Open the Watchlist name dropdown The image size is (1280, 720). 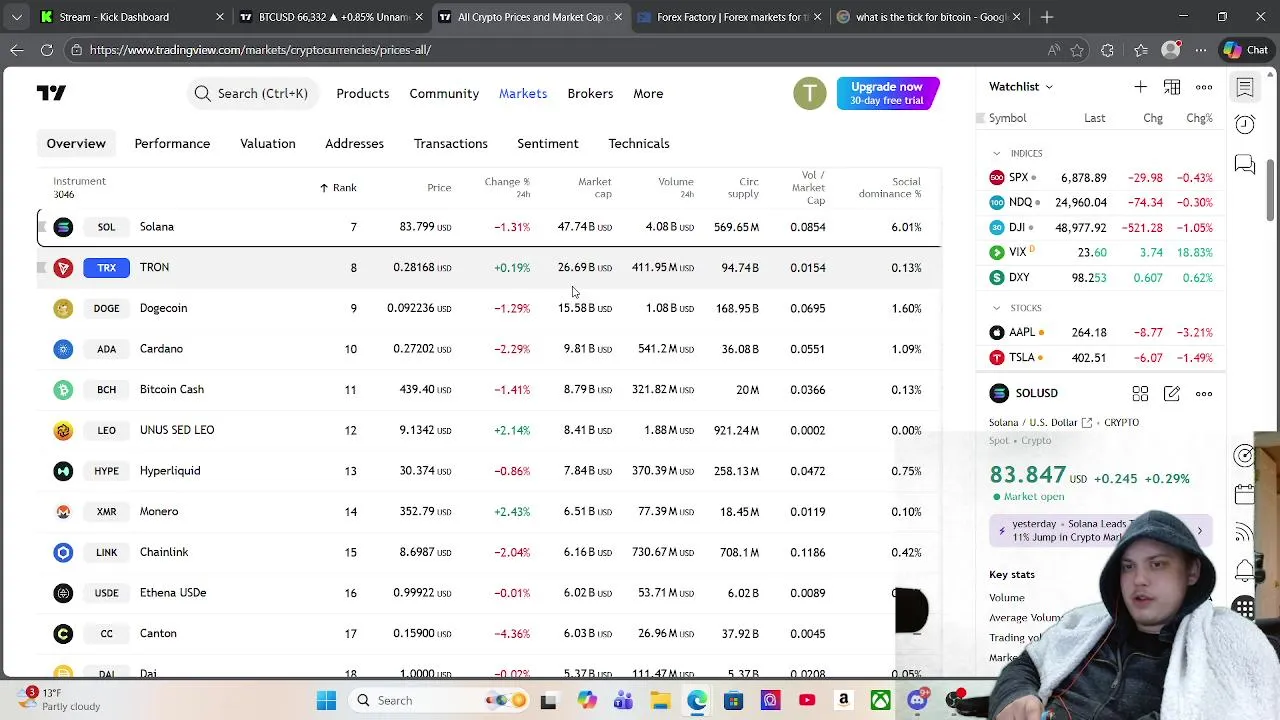pos(1021,87)
